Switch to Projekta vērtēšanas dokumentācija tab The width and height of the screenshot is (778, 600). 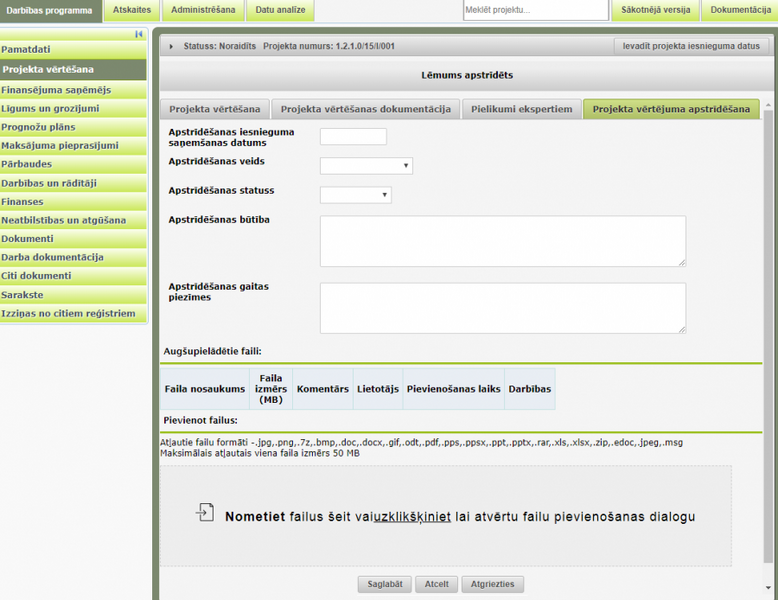click(365, 109)
